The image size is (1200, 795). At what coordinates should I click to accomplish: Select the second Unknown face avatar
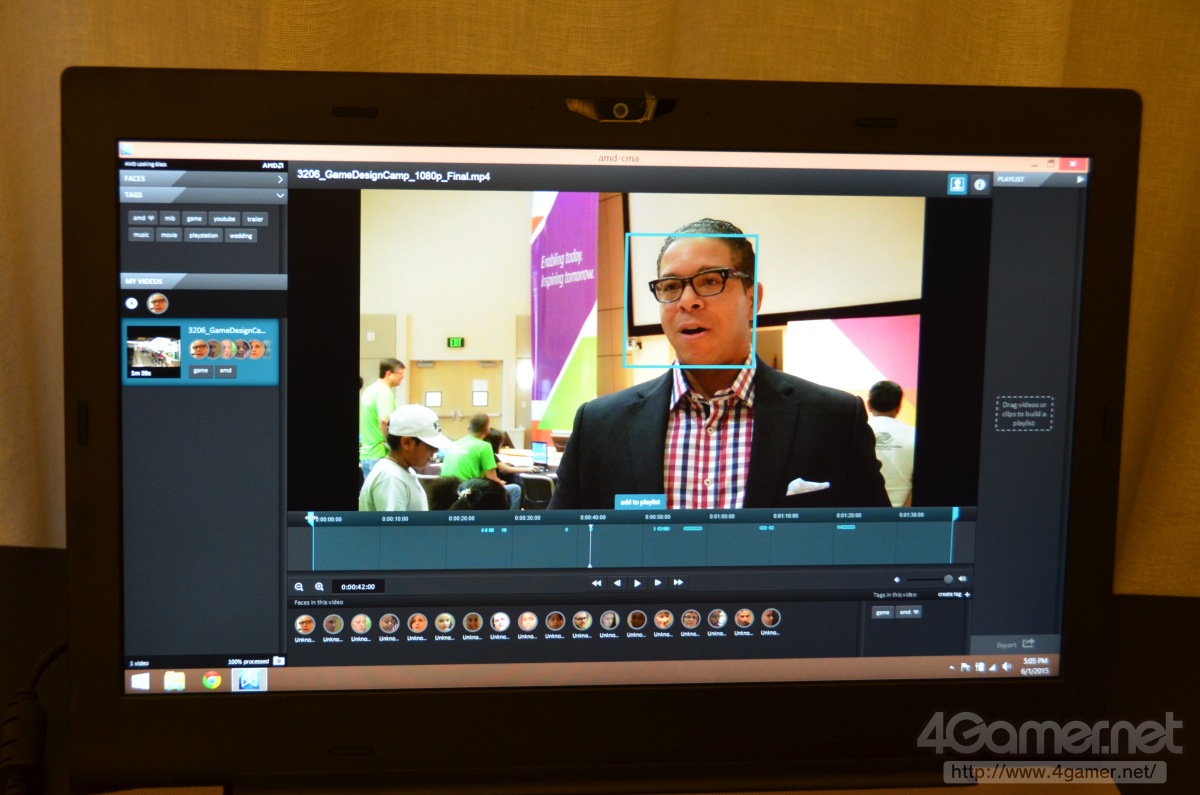(x=333, y=623)
